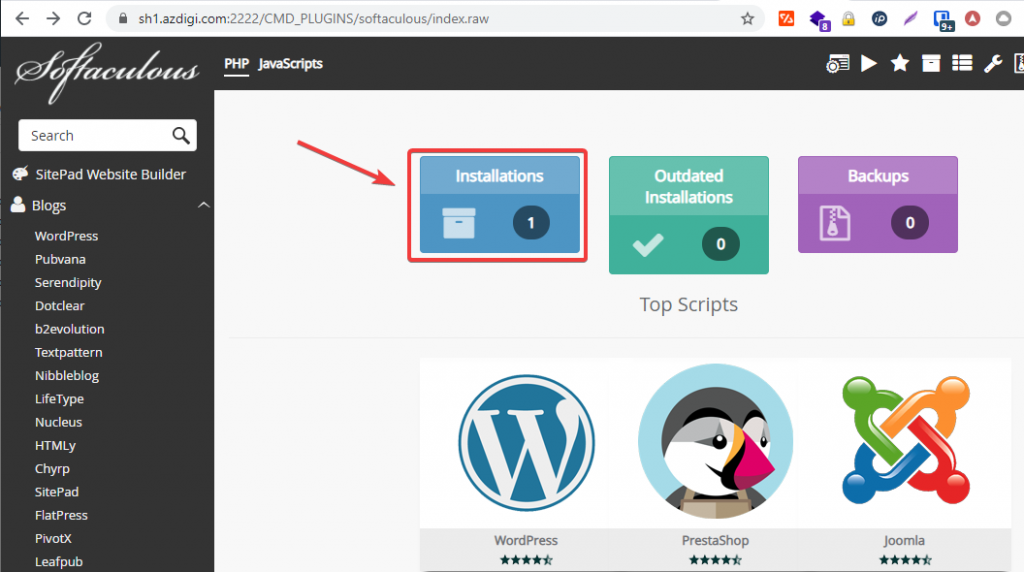Image resolution: width=1024 pixels, height=572 pixels.
Task: Click the SitePad palette icon in sidebar
Action: click(20, 173)
